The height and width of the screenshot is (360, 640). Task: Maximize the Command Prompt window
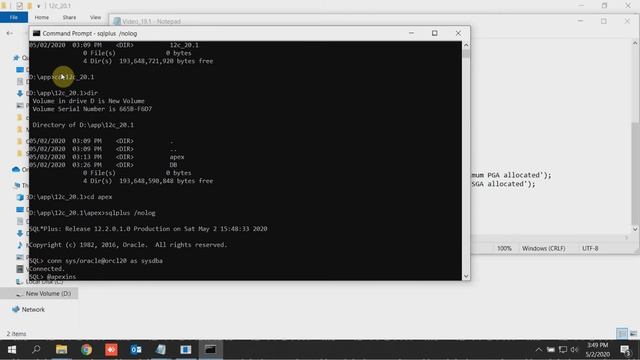click(435, 33)
